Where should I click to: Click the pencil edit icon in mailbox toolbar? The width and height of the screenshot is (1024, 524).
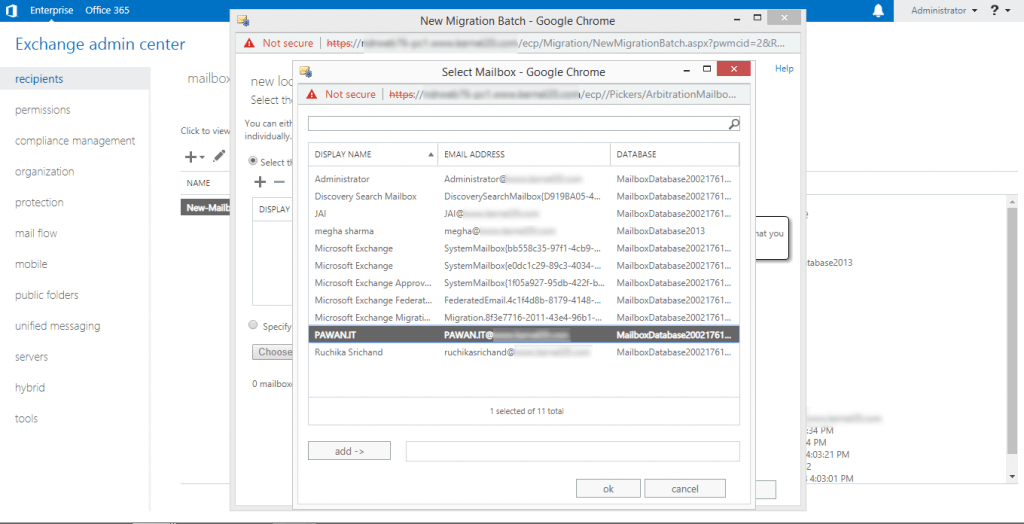[x=219, y=156]
